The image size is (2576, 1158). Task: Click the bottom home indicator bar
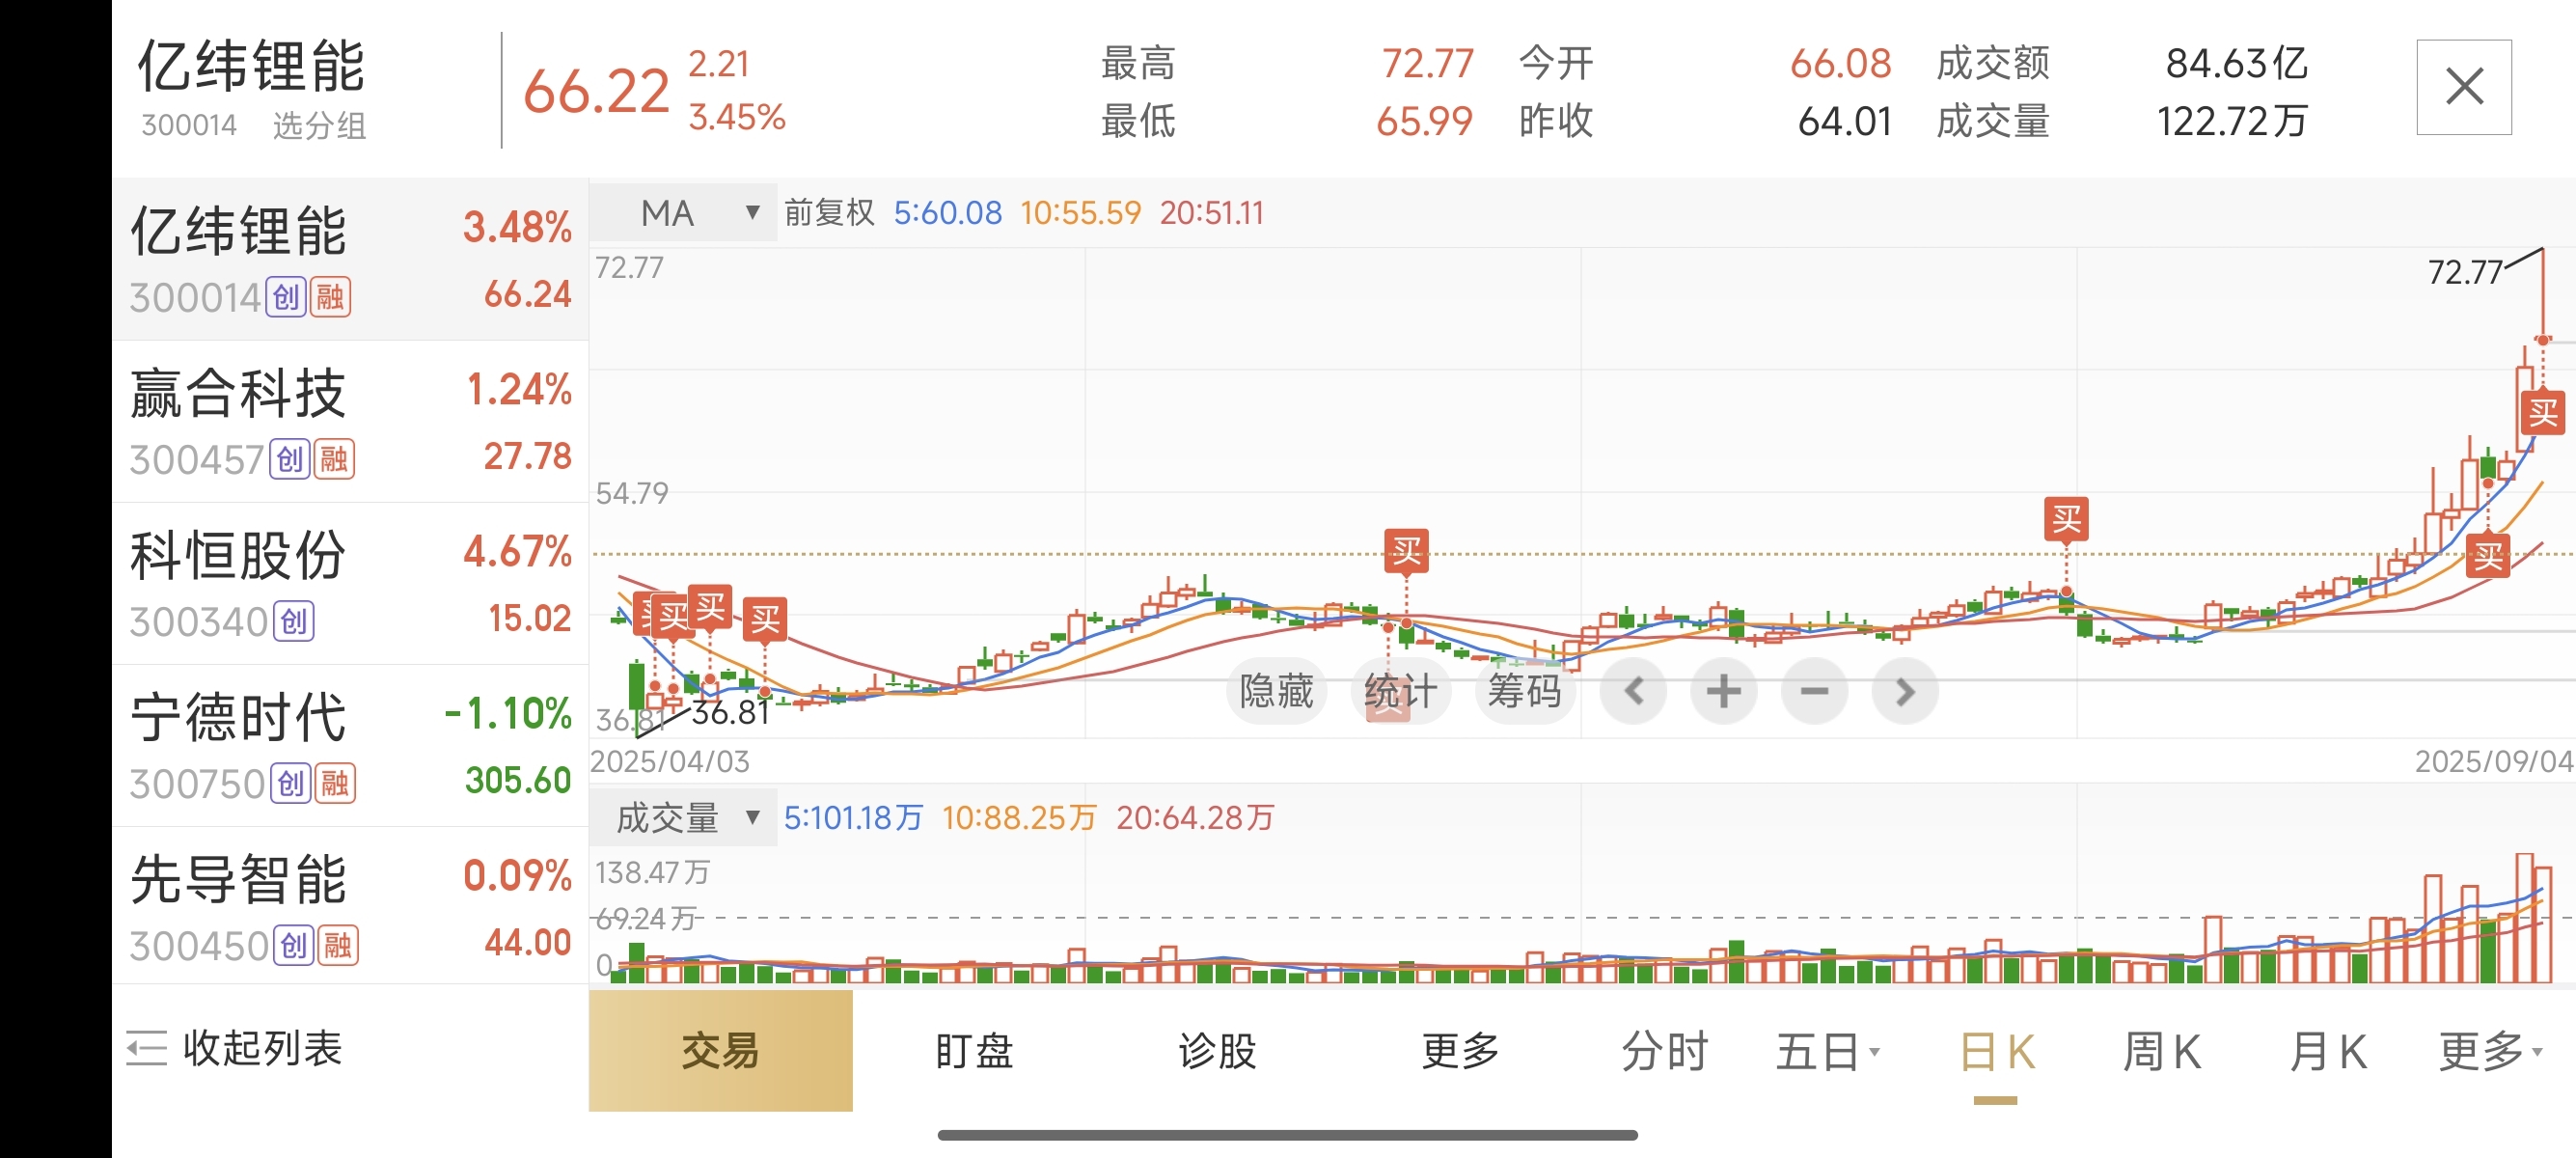(1287, 1135)
